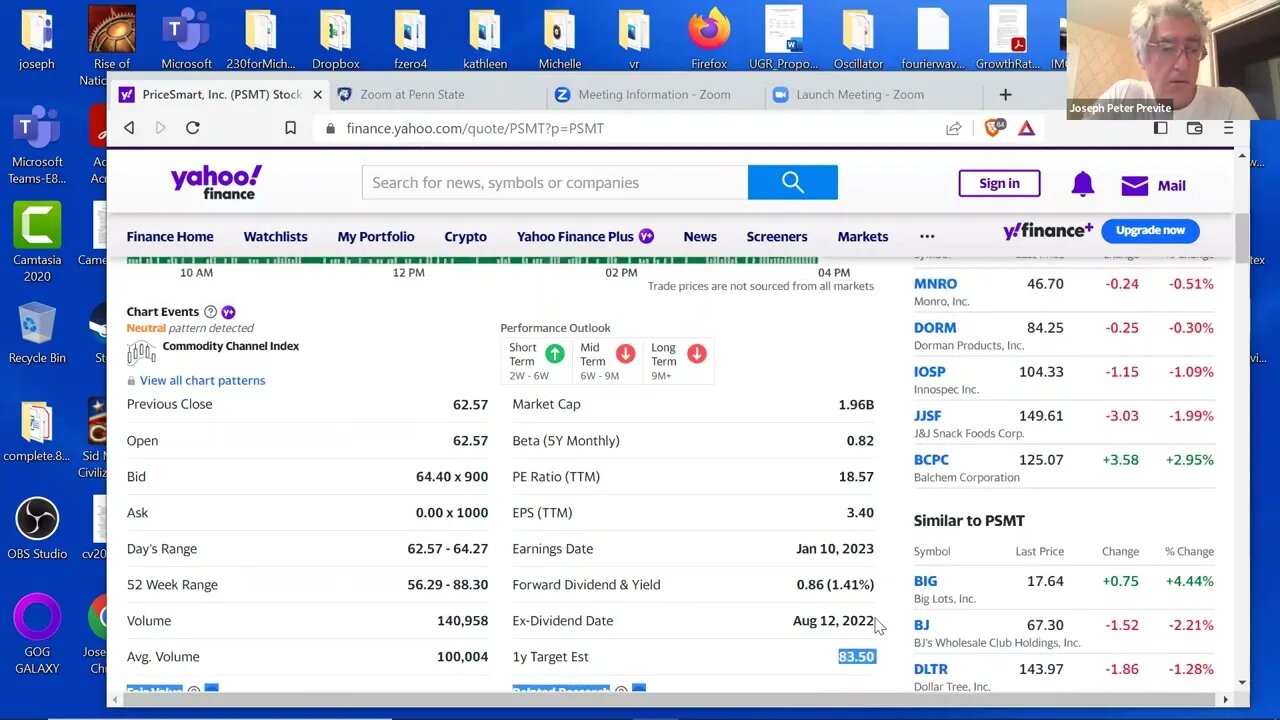Click the browser address bar URL

click(475, 128)
